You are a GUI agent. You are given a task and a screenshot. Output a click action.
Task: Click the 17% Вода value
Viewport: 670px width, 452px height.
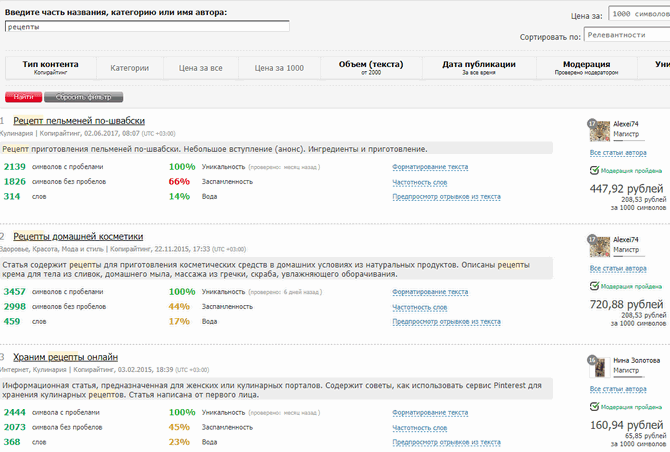[x=179, y=322]
